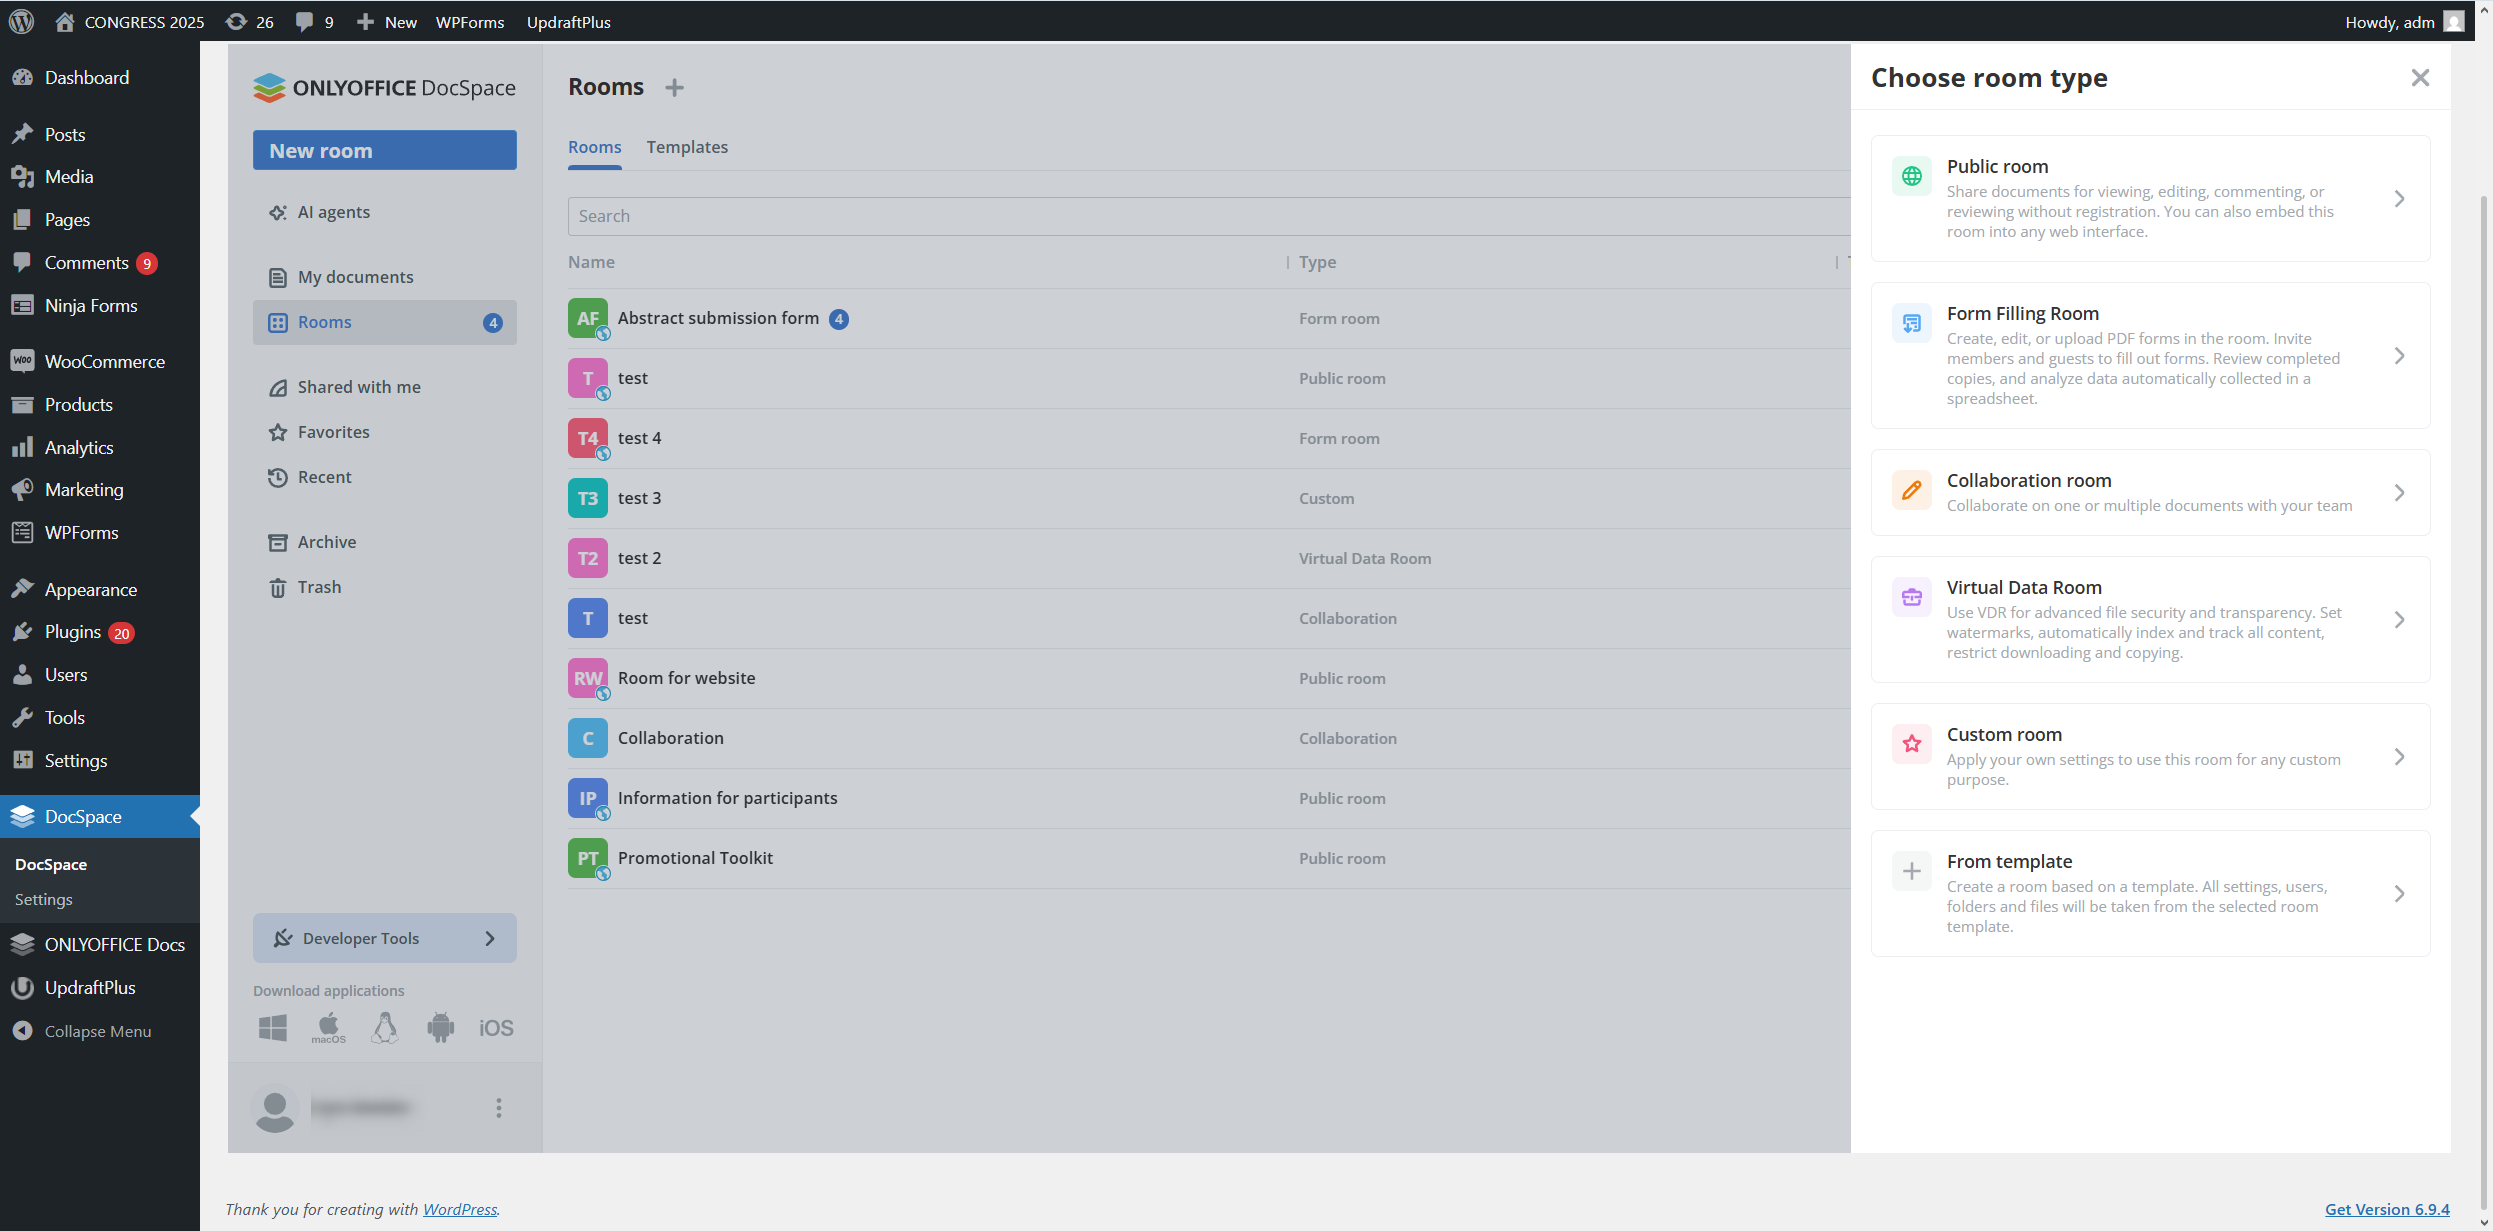
Task: Click the Get Version 6.9.4 link
Action: pos(2386,1209)
